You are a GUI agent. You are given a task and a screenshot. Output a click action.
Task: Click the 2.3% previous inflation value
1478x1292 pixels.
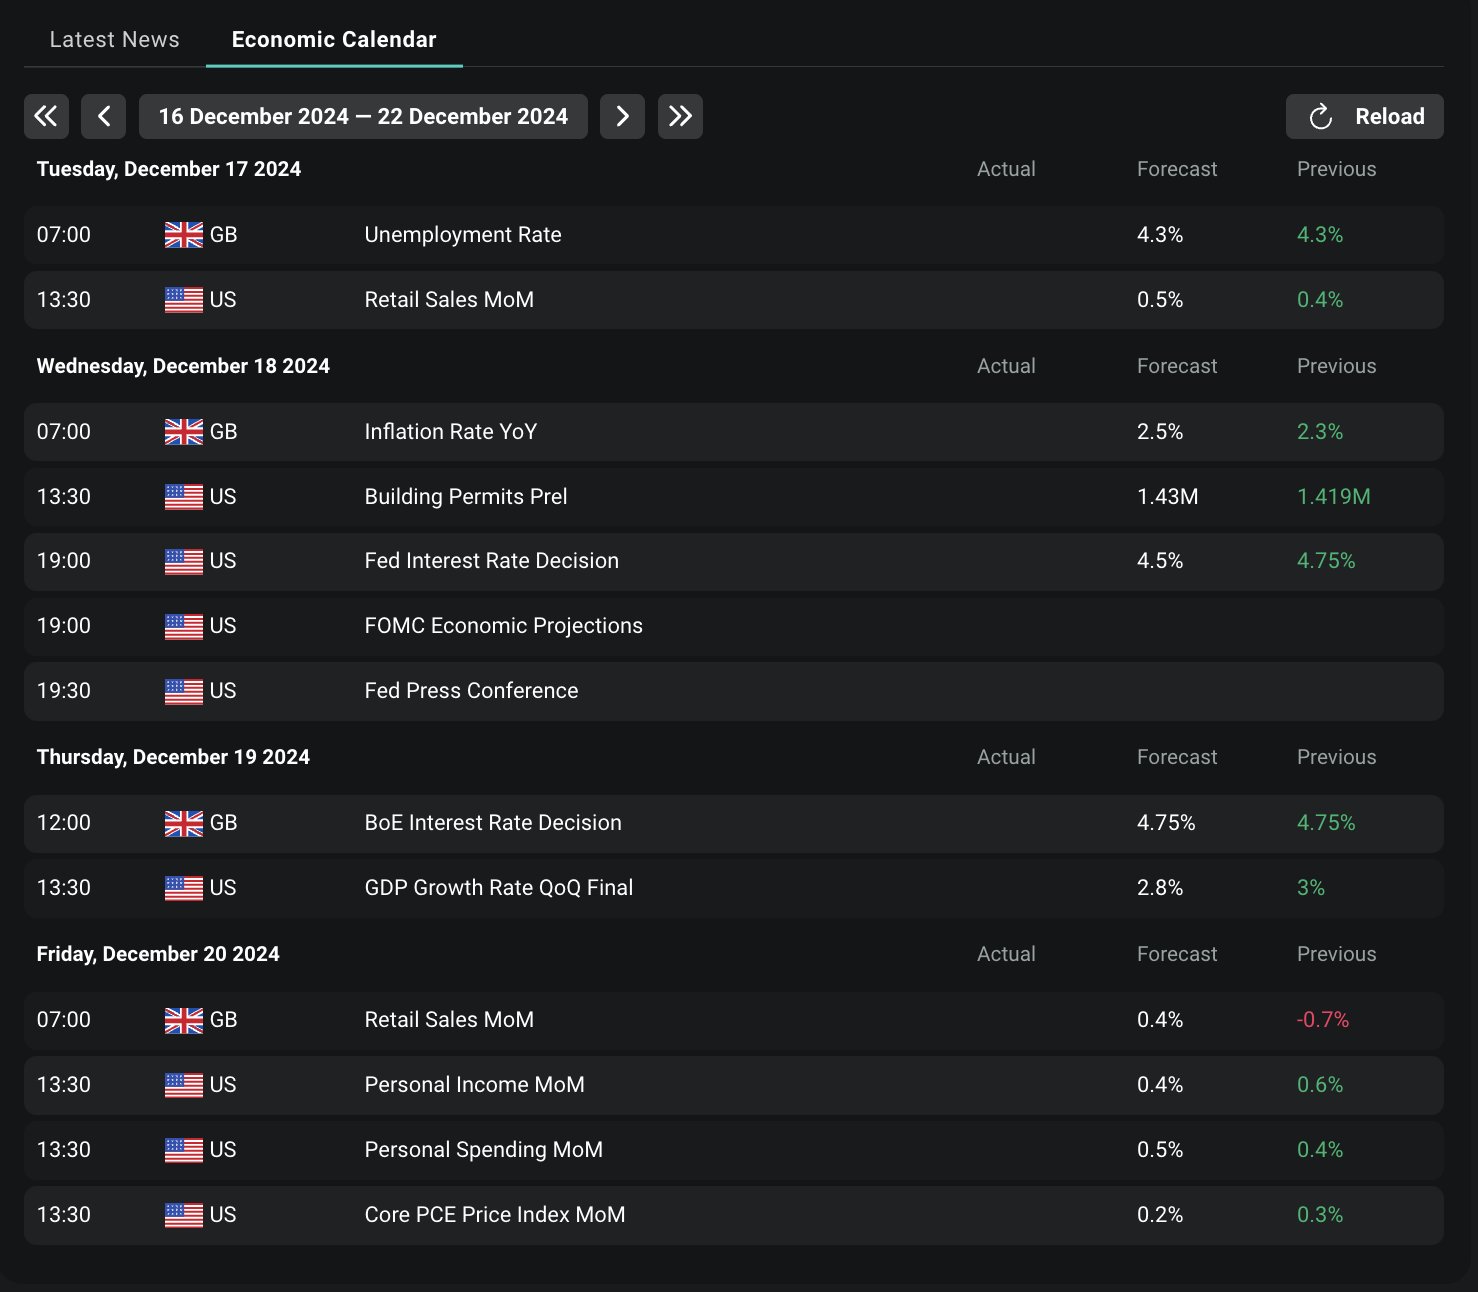(1320, 432)
